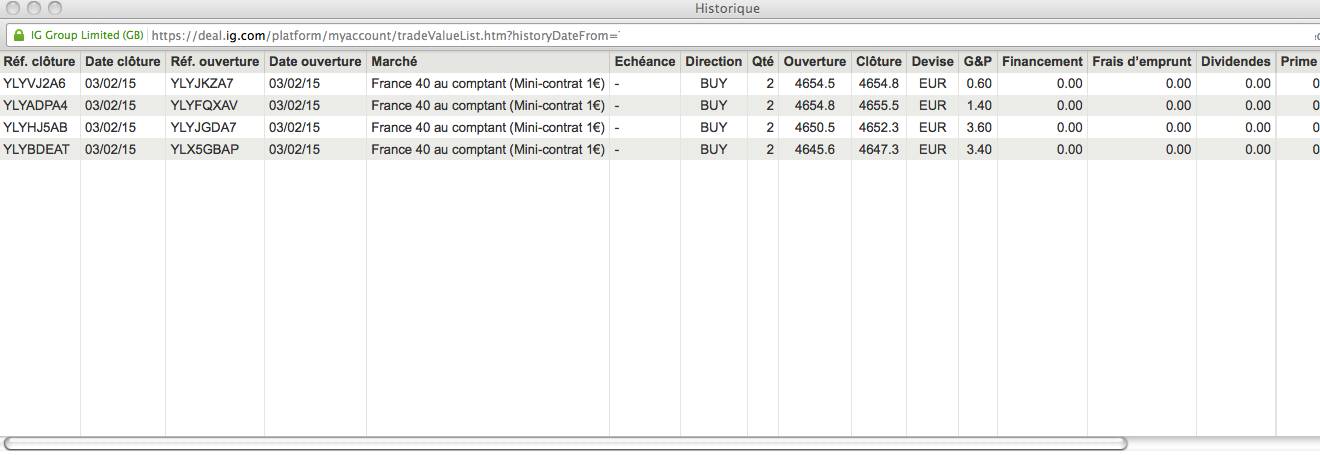Select the row with reference YLYADPA4
The width and height of the screenshot is (1320, 455).
[36, 106]
